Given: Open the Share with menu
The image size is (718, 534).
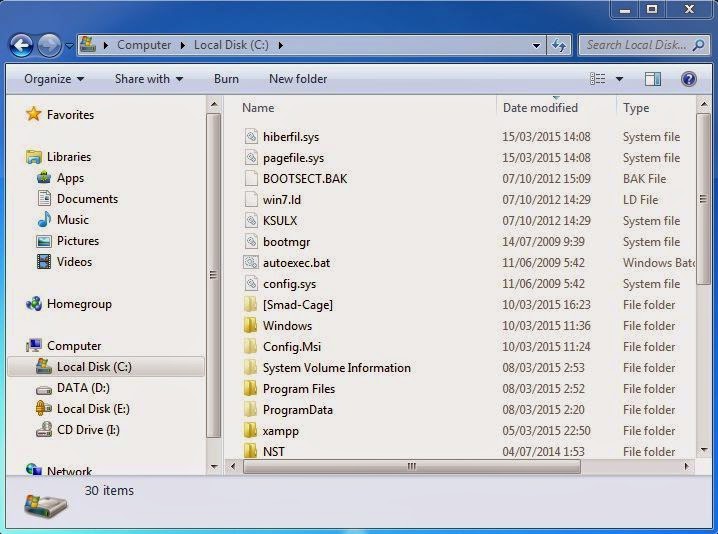Looking at the screenshot, I should 149,79.
